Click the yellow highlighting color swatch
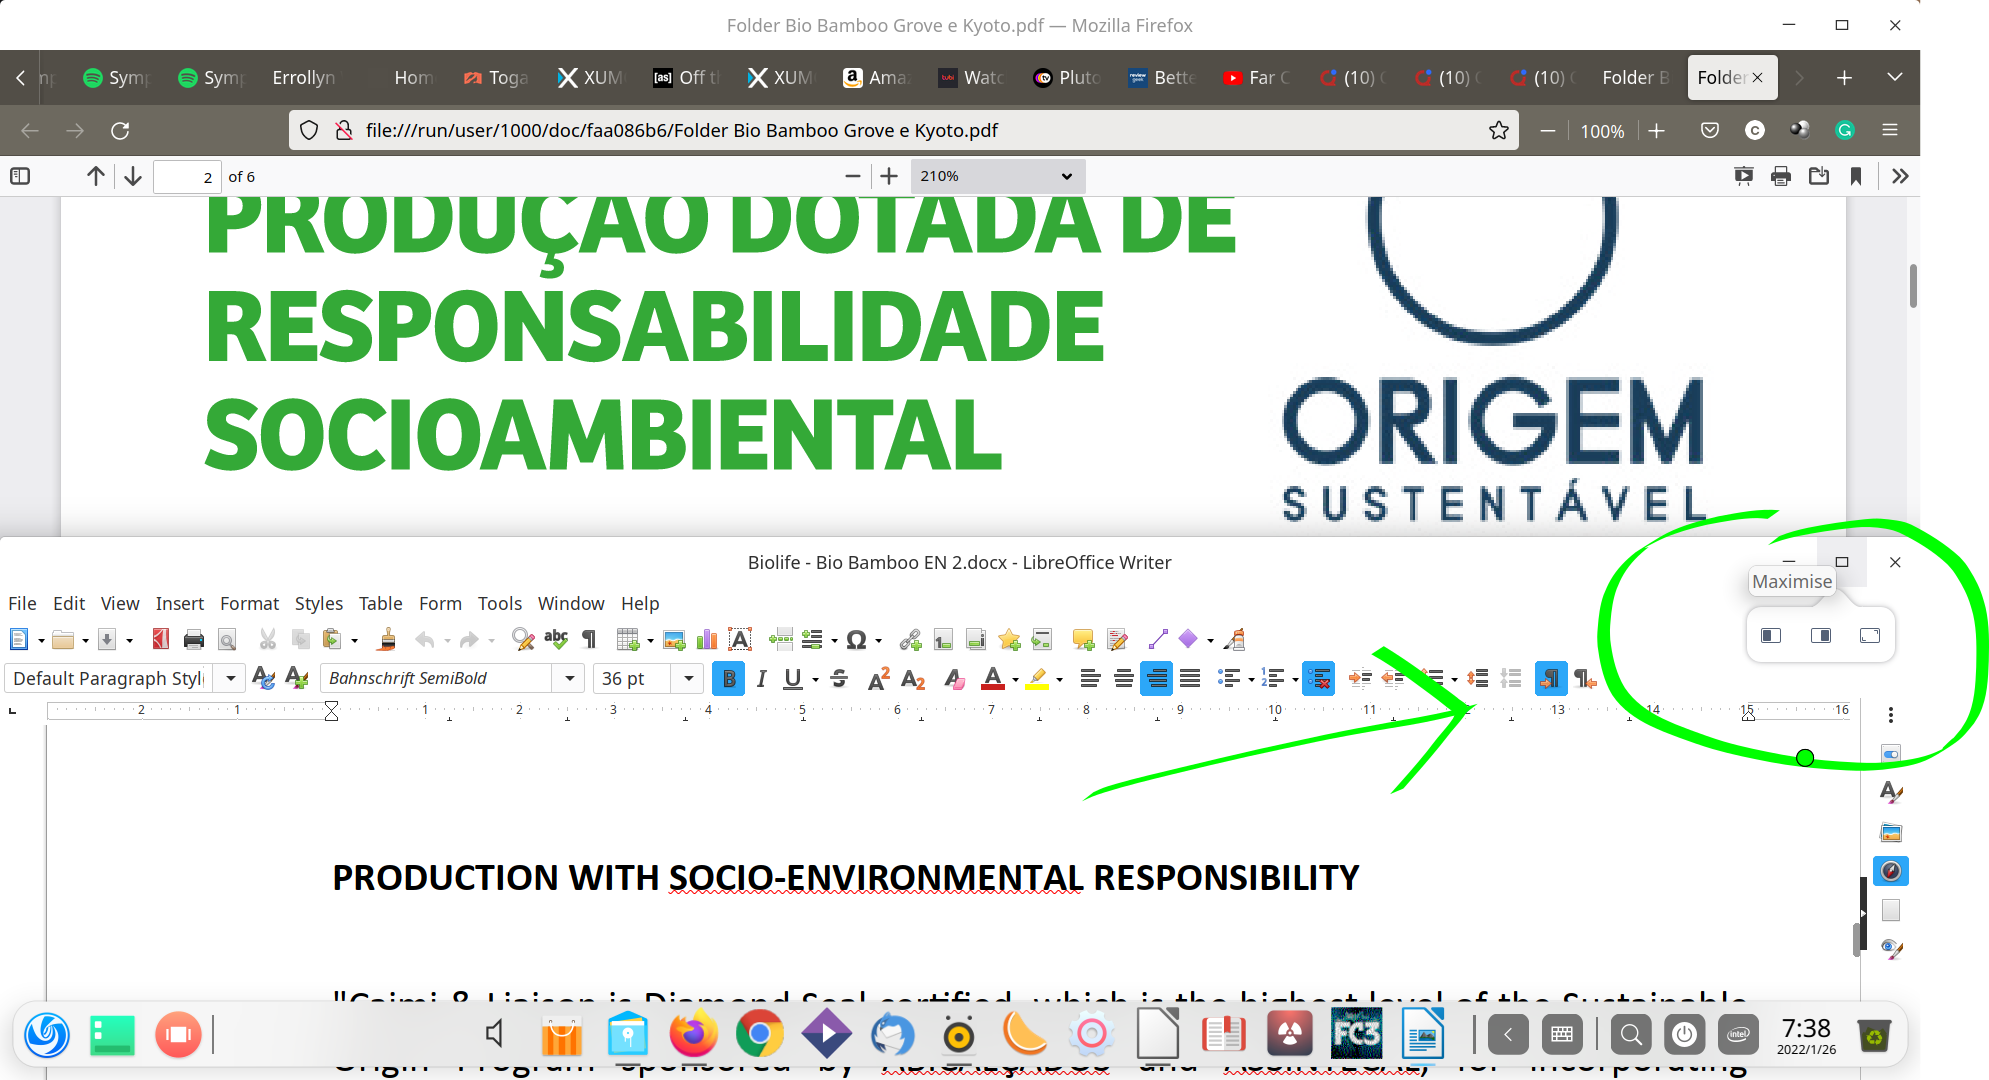The width and height of the screenshot is (1989, 1080). tap(1038, 679)
